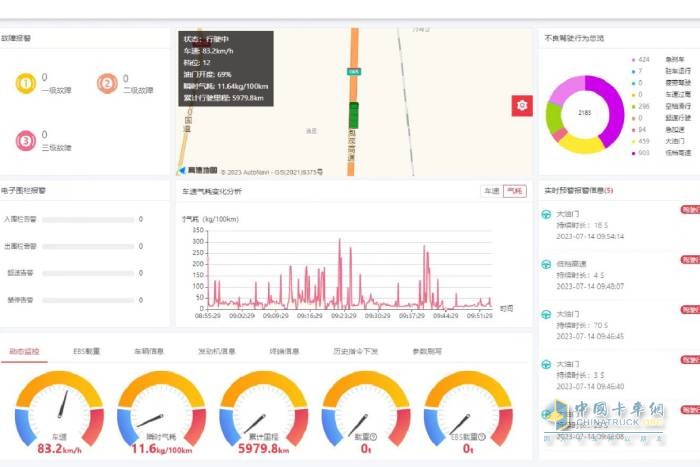700x467 pixels.
Task: Click the 大油门 alert lasting 16 S
Action: click(x=619, y=225)
